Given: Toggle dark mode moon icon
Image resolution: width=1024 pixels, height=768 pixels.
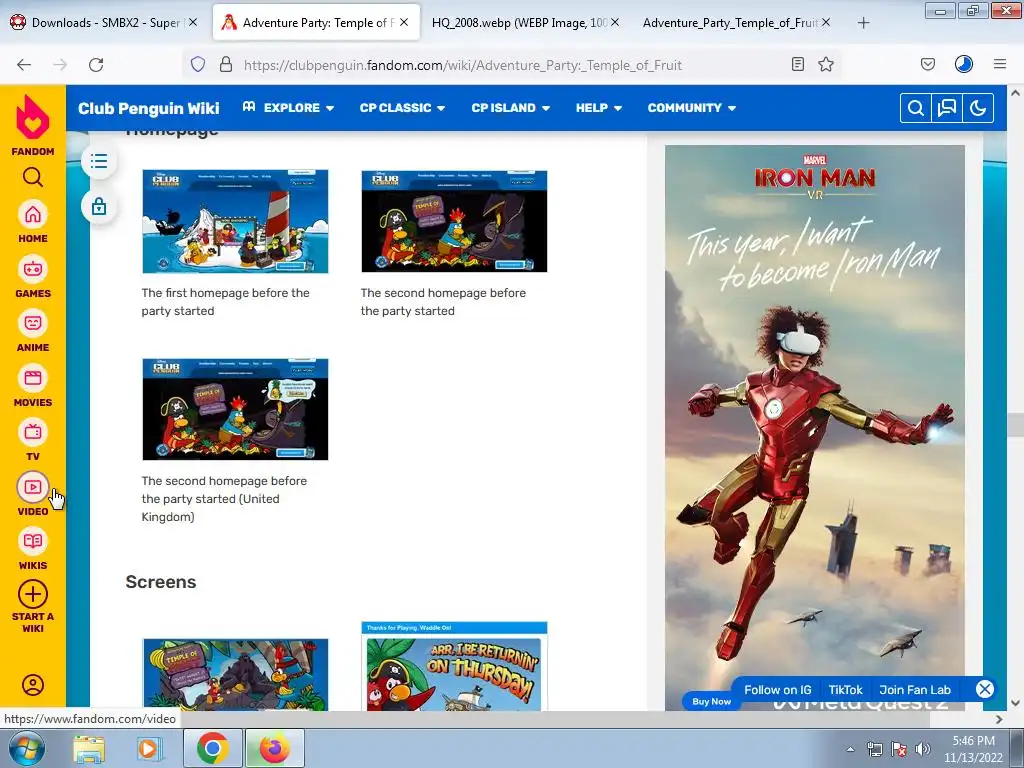Looking at the screenshot, I should point(978,108).
